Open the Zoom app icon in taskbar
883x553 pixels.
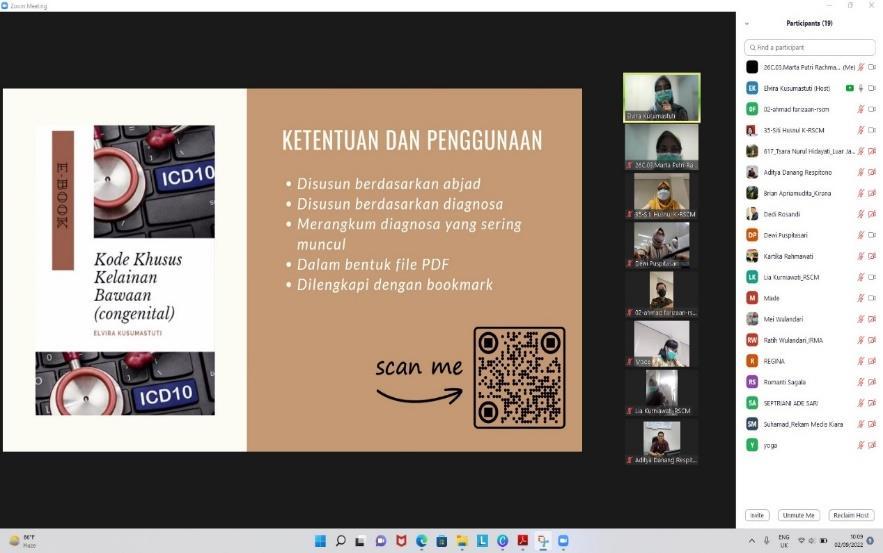click(x=563, y=541)
